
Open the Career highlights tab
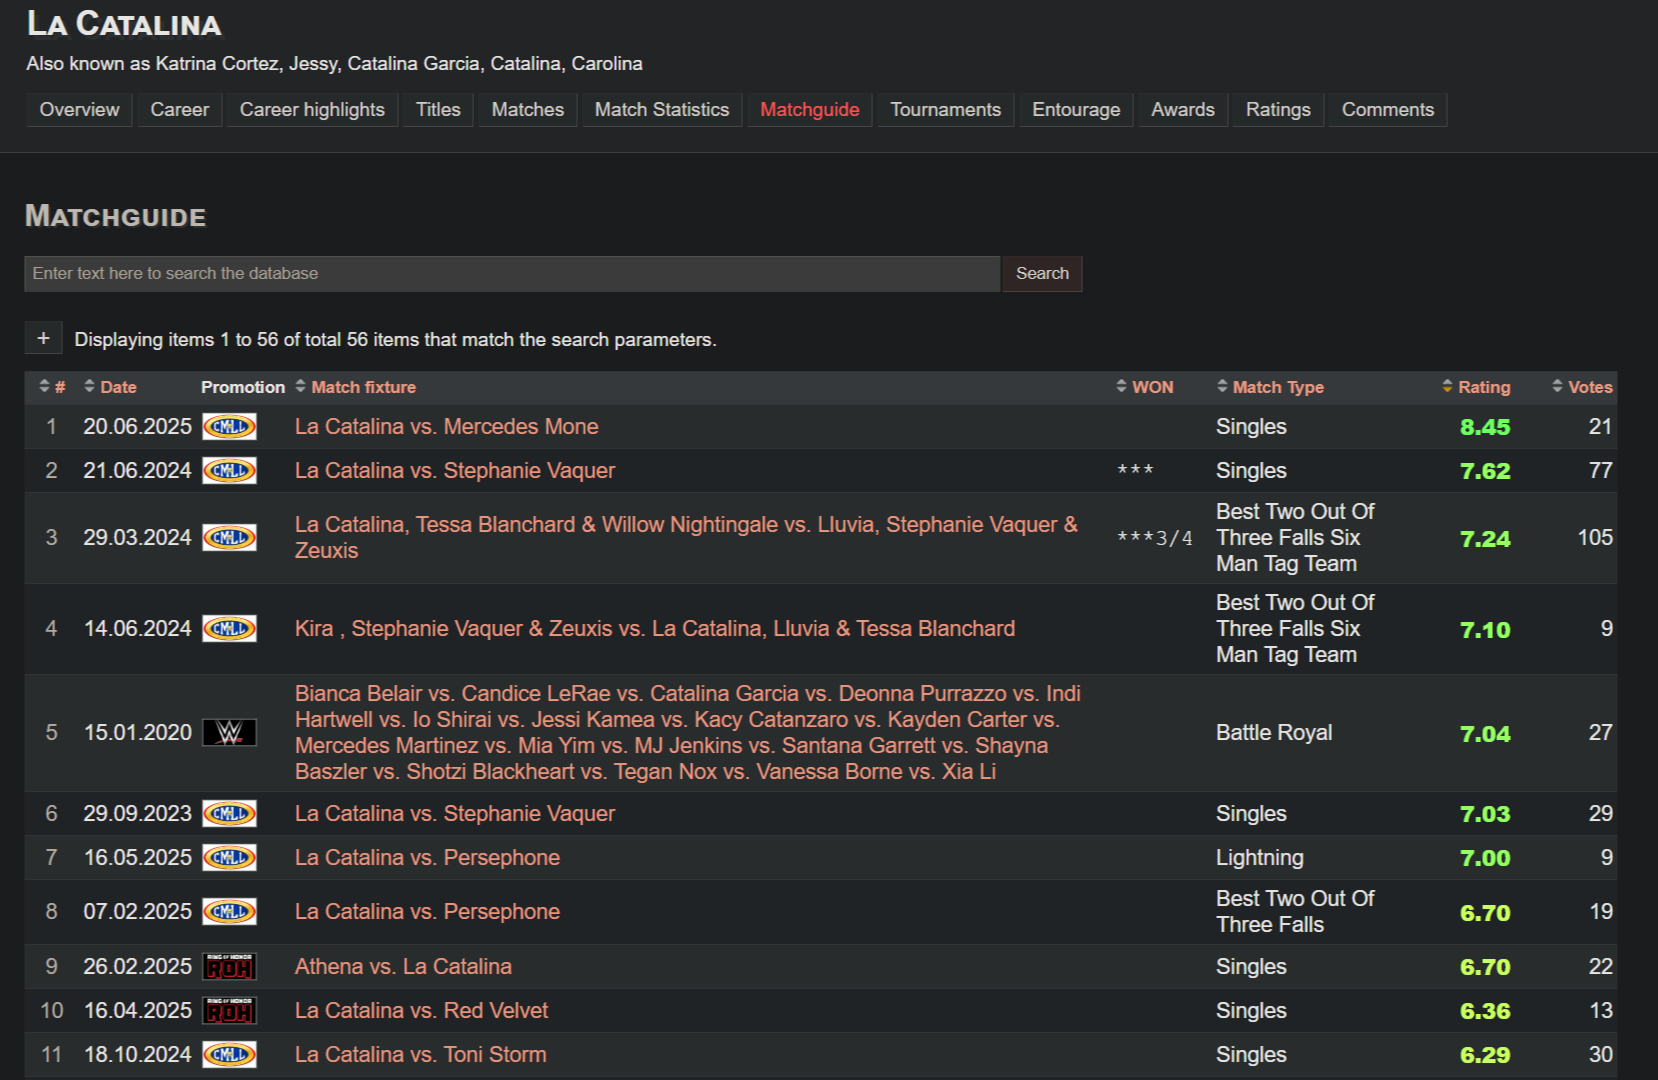[312, 110]
